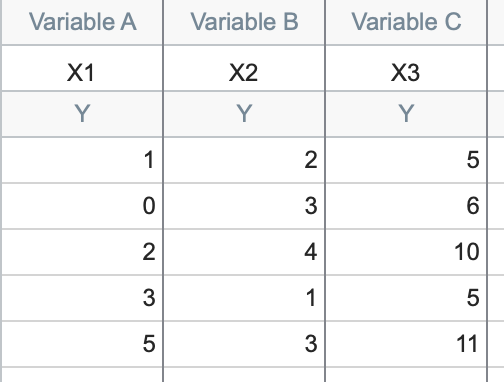Screen dimensions: 504x382
Task: Select the first row value 1 in X1
Action: tap(82, 160)
